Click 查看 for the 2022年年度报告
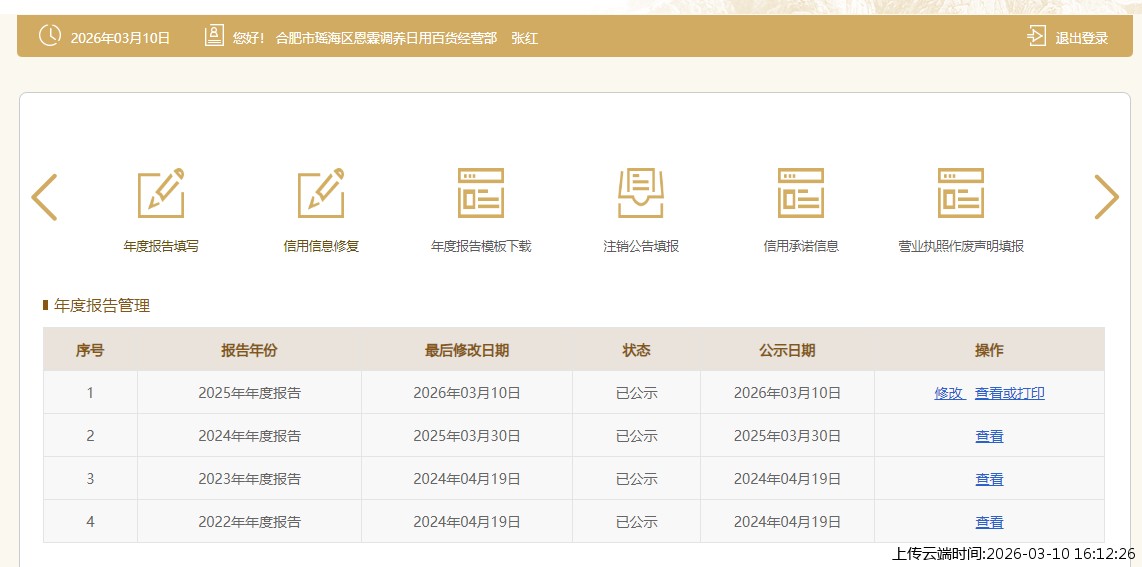1142x567 pixels. (989, 522)
